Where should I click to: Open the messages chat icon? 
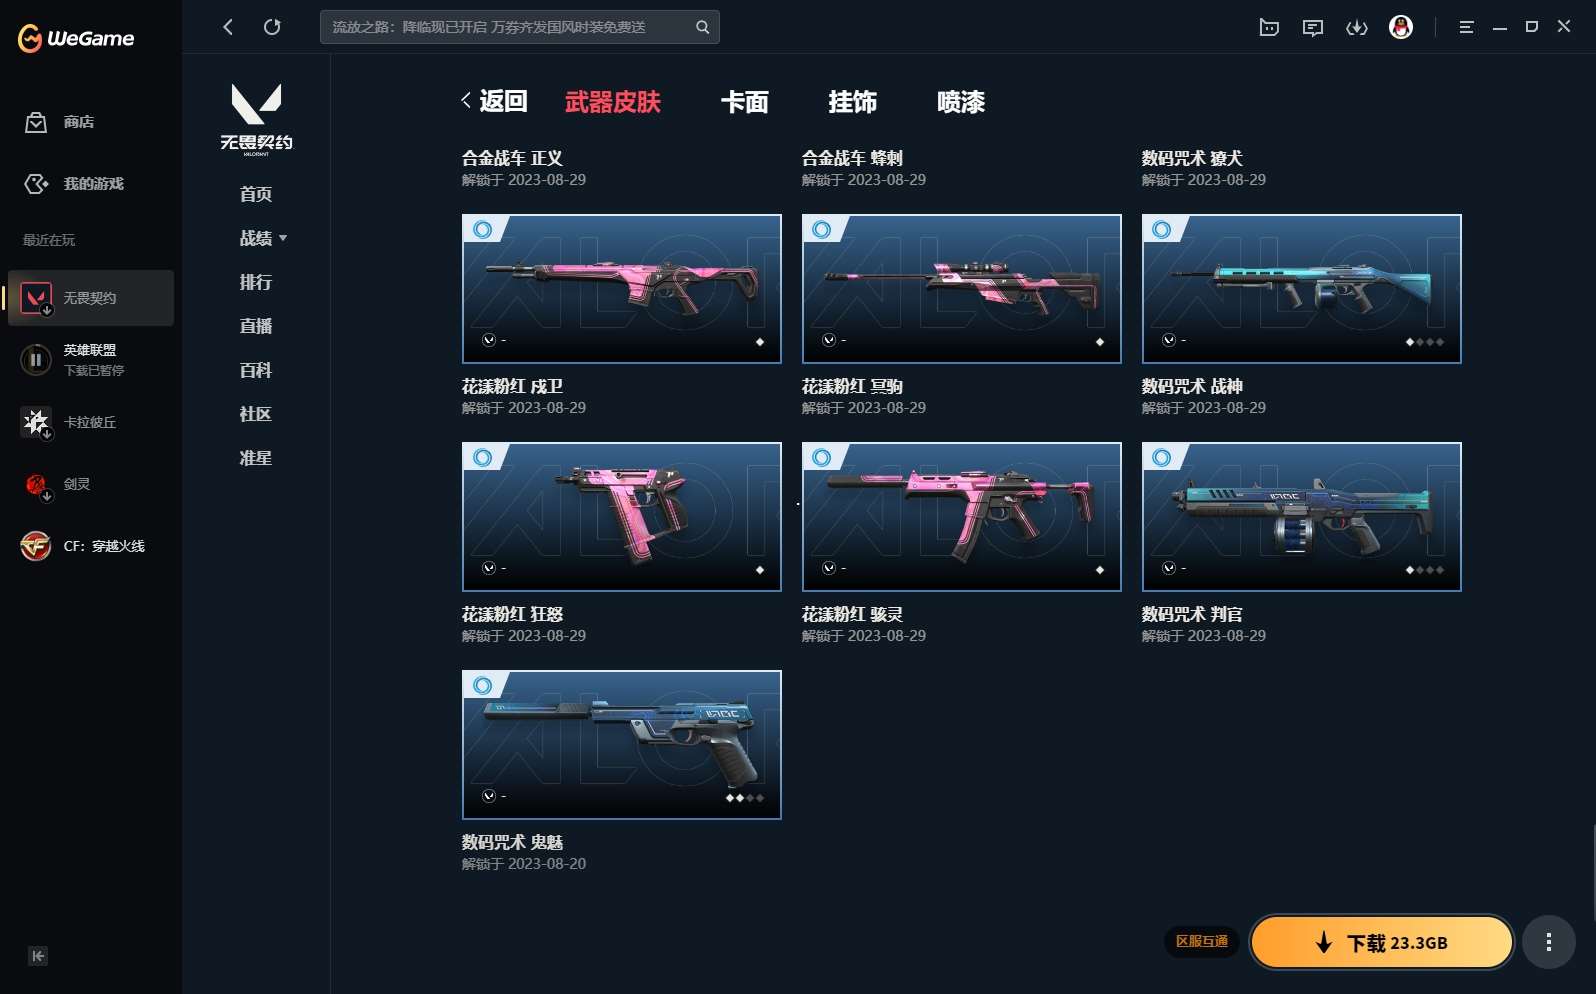1313,27
